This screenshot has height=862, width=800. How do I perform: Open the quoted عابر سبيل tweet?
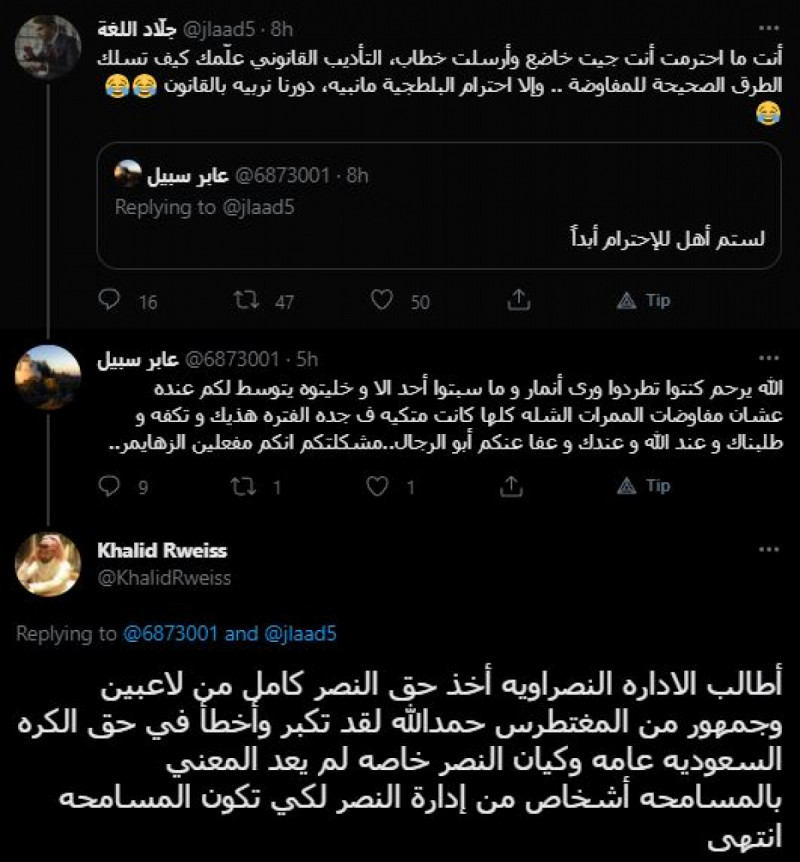[x=440, y=210]
